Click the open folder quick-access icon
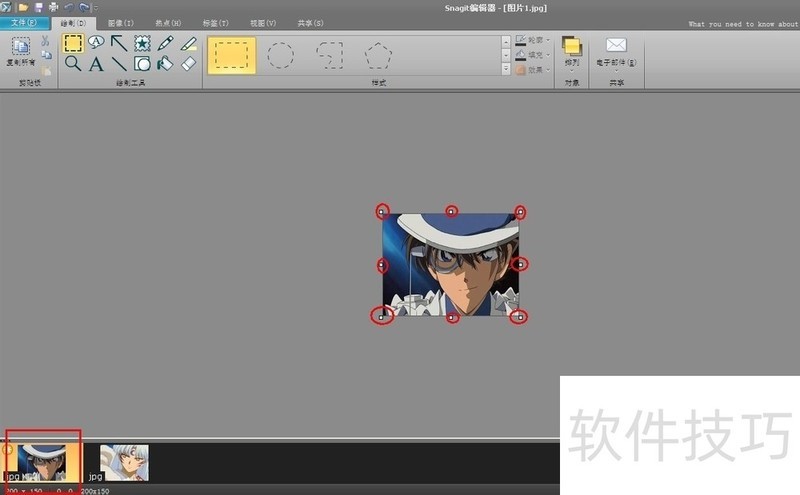This screenshot has width=800, height=495. tap(23, 7)
